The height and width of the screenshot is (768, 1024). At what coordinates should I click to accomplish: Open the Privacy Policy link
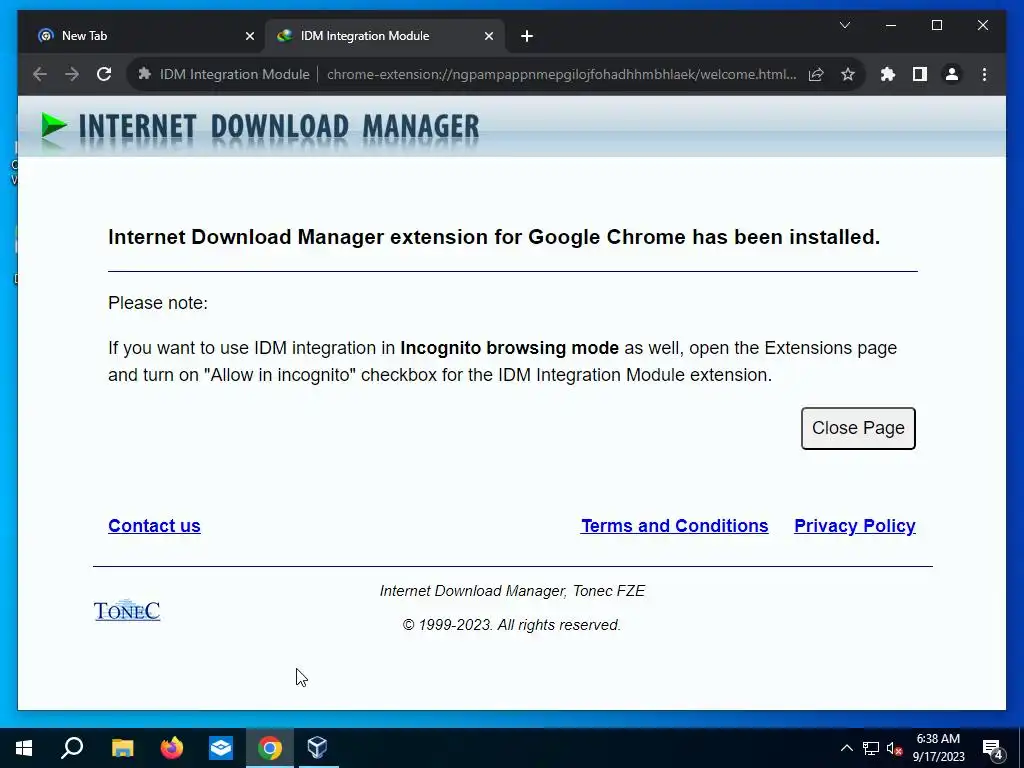855,526
